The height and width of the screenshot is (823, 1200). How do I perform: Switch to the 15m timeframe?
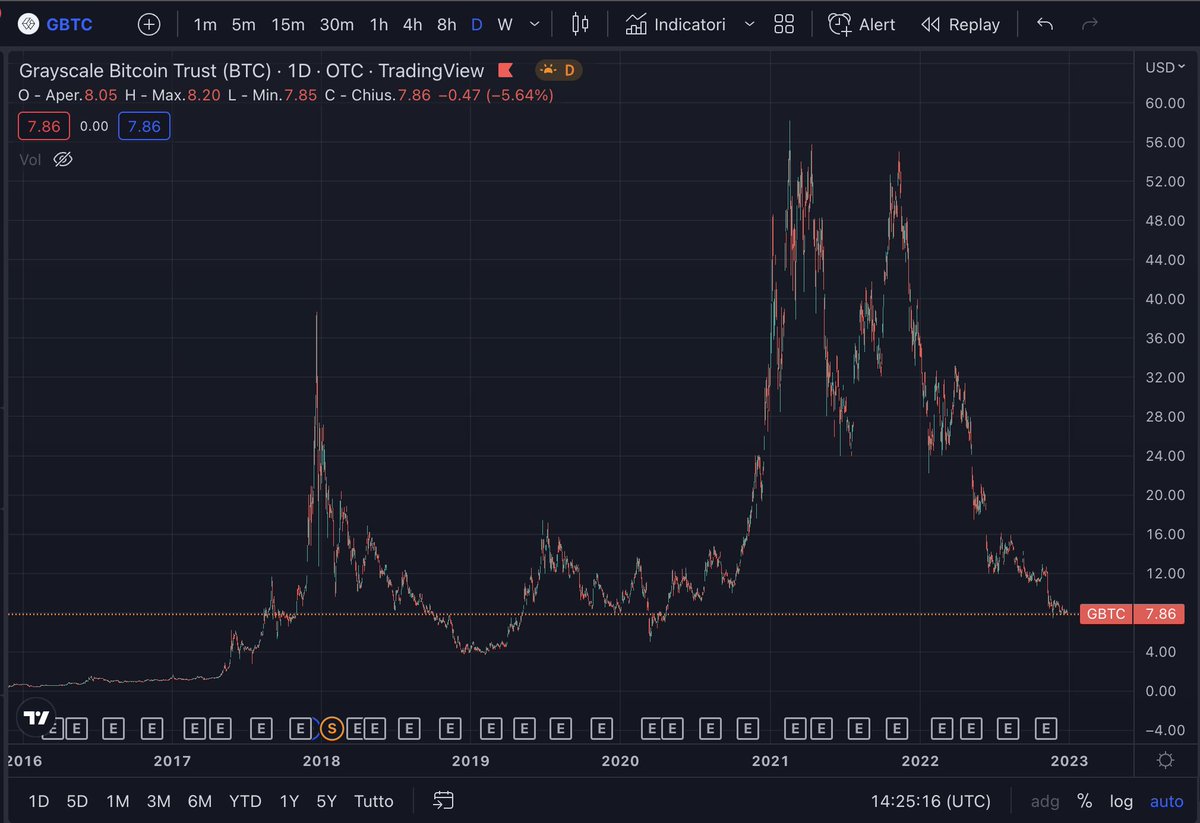288,24
